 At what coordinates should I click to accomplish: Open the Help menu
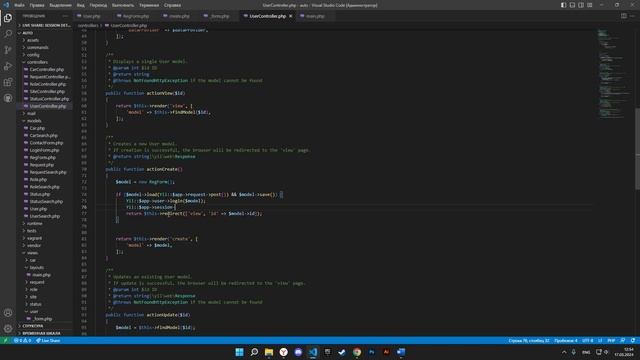point(173,5)
